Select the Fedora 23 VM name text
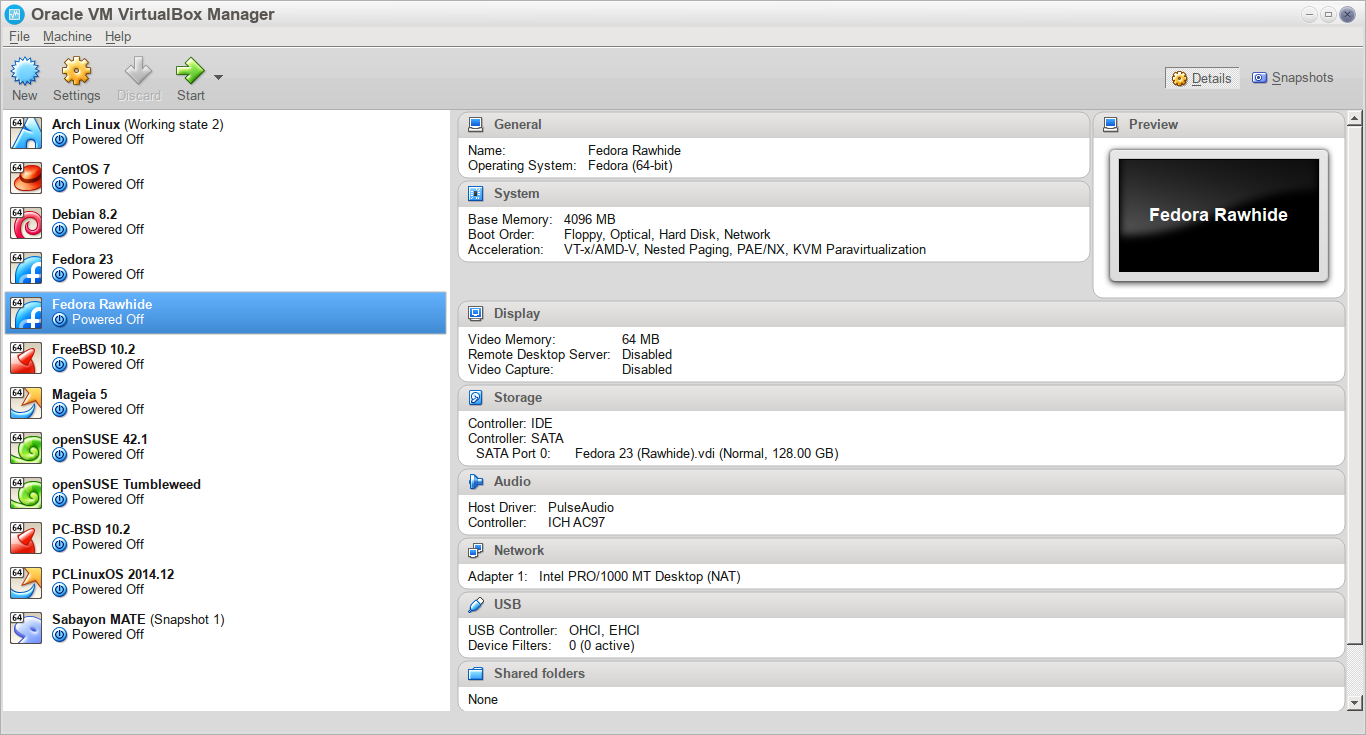The image size is (1366, 735). 83,259
